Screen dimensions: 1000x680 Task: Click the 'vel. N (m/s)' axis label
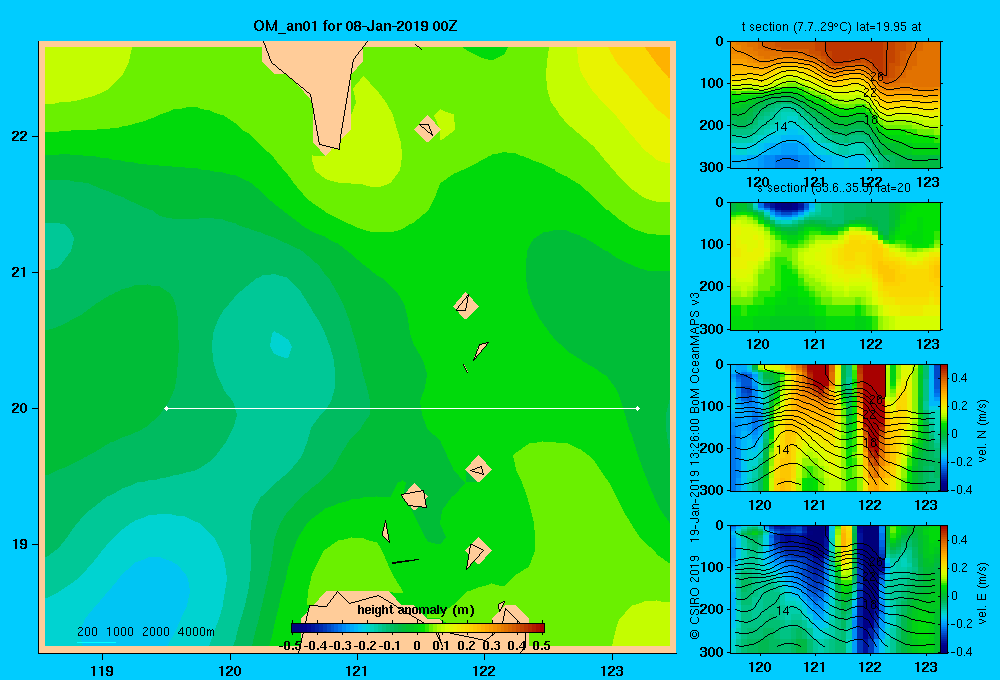click(982, 431)
